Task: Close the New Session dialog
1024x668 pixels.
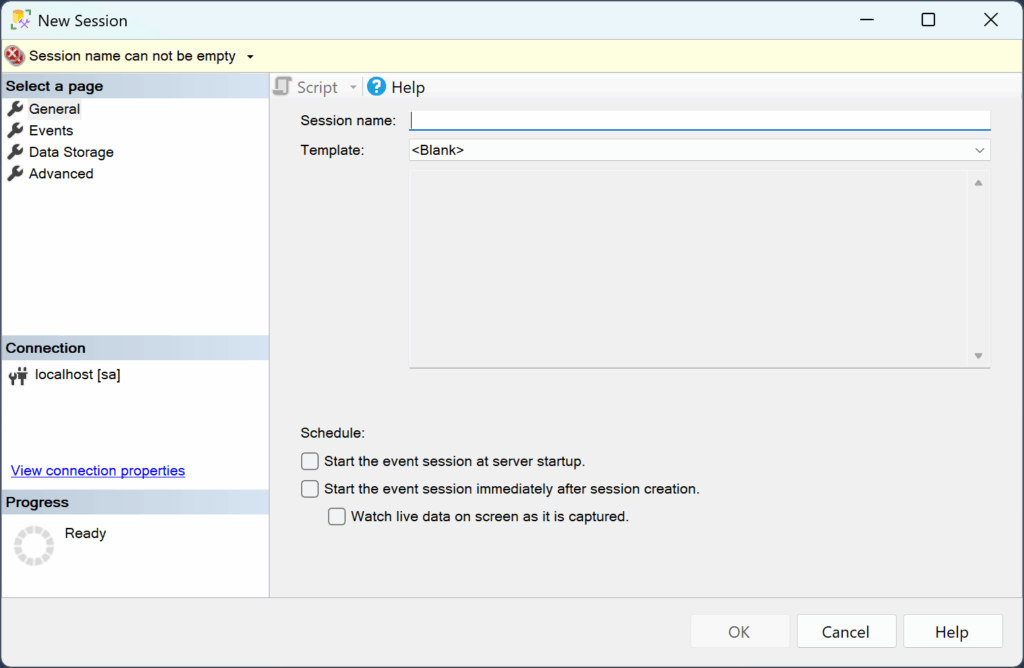Action: point(991,20)
